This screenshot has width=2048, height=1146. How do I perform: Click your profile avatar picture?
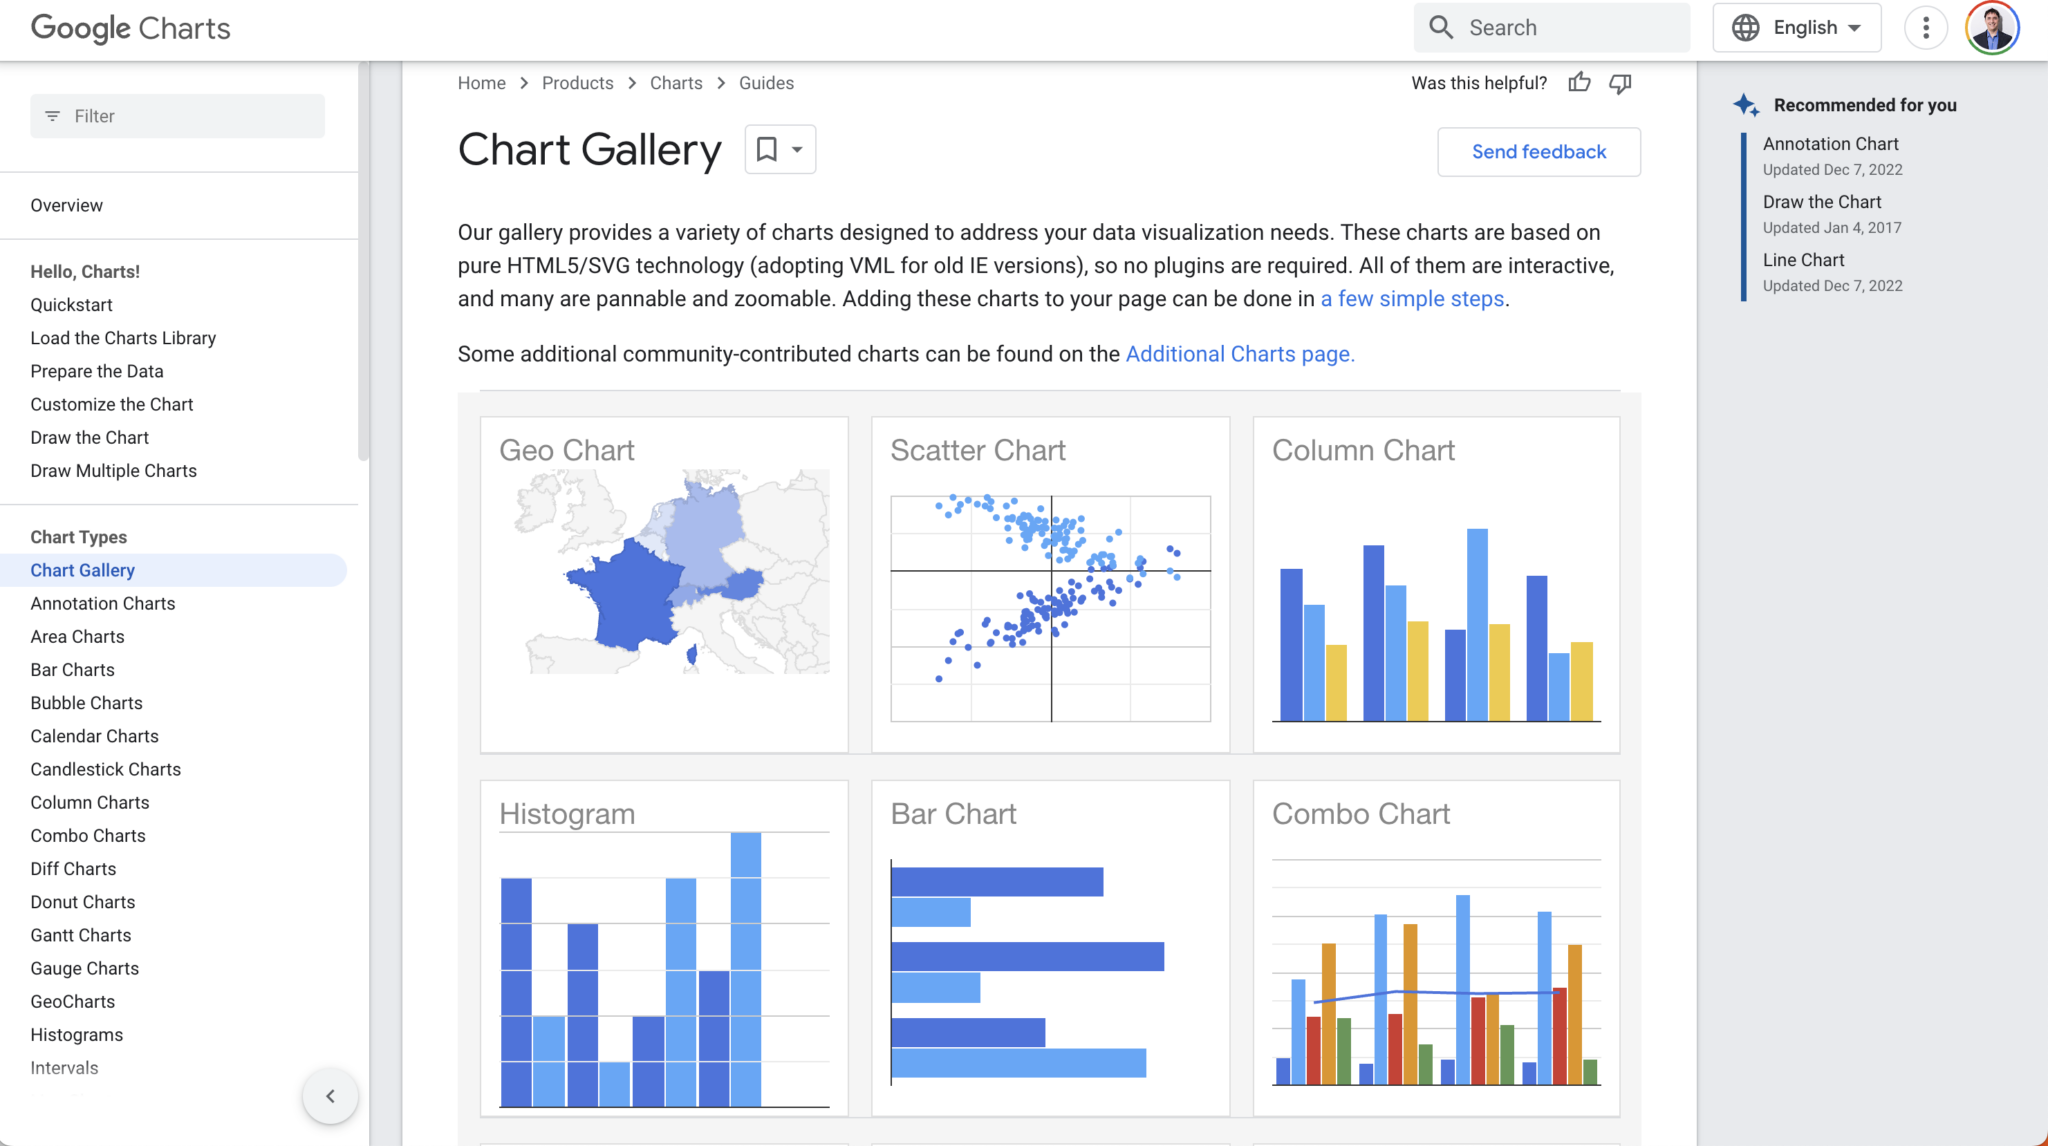[x=1992, y=27]
